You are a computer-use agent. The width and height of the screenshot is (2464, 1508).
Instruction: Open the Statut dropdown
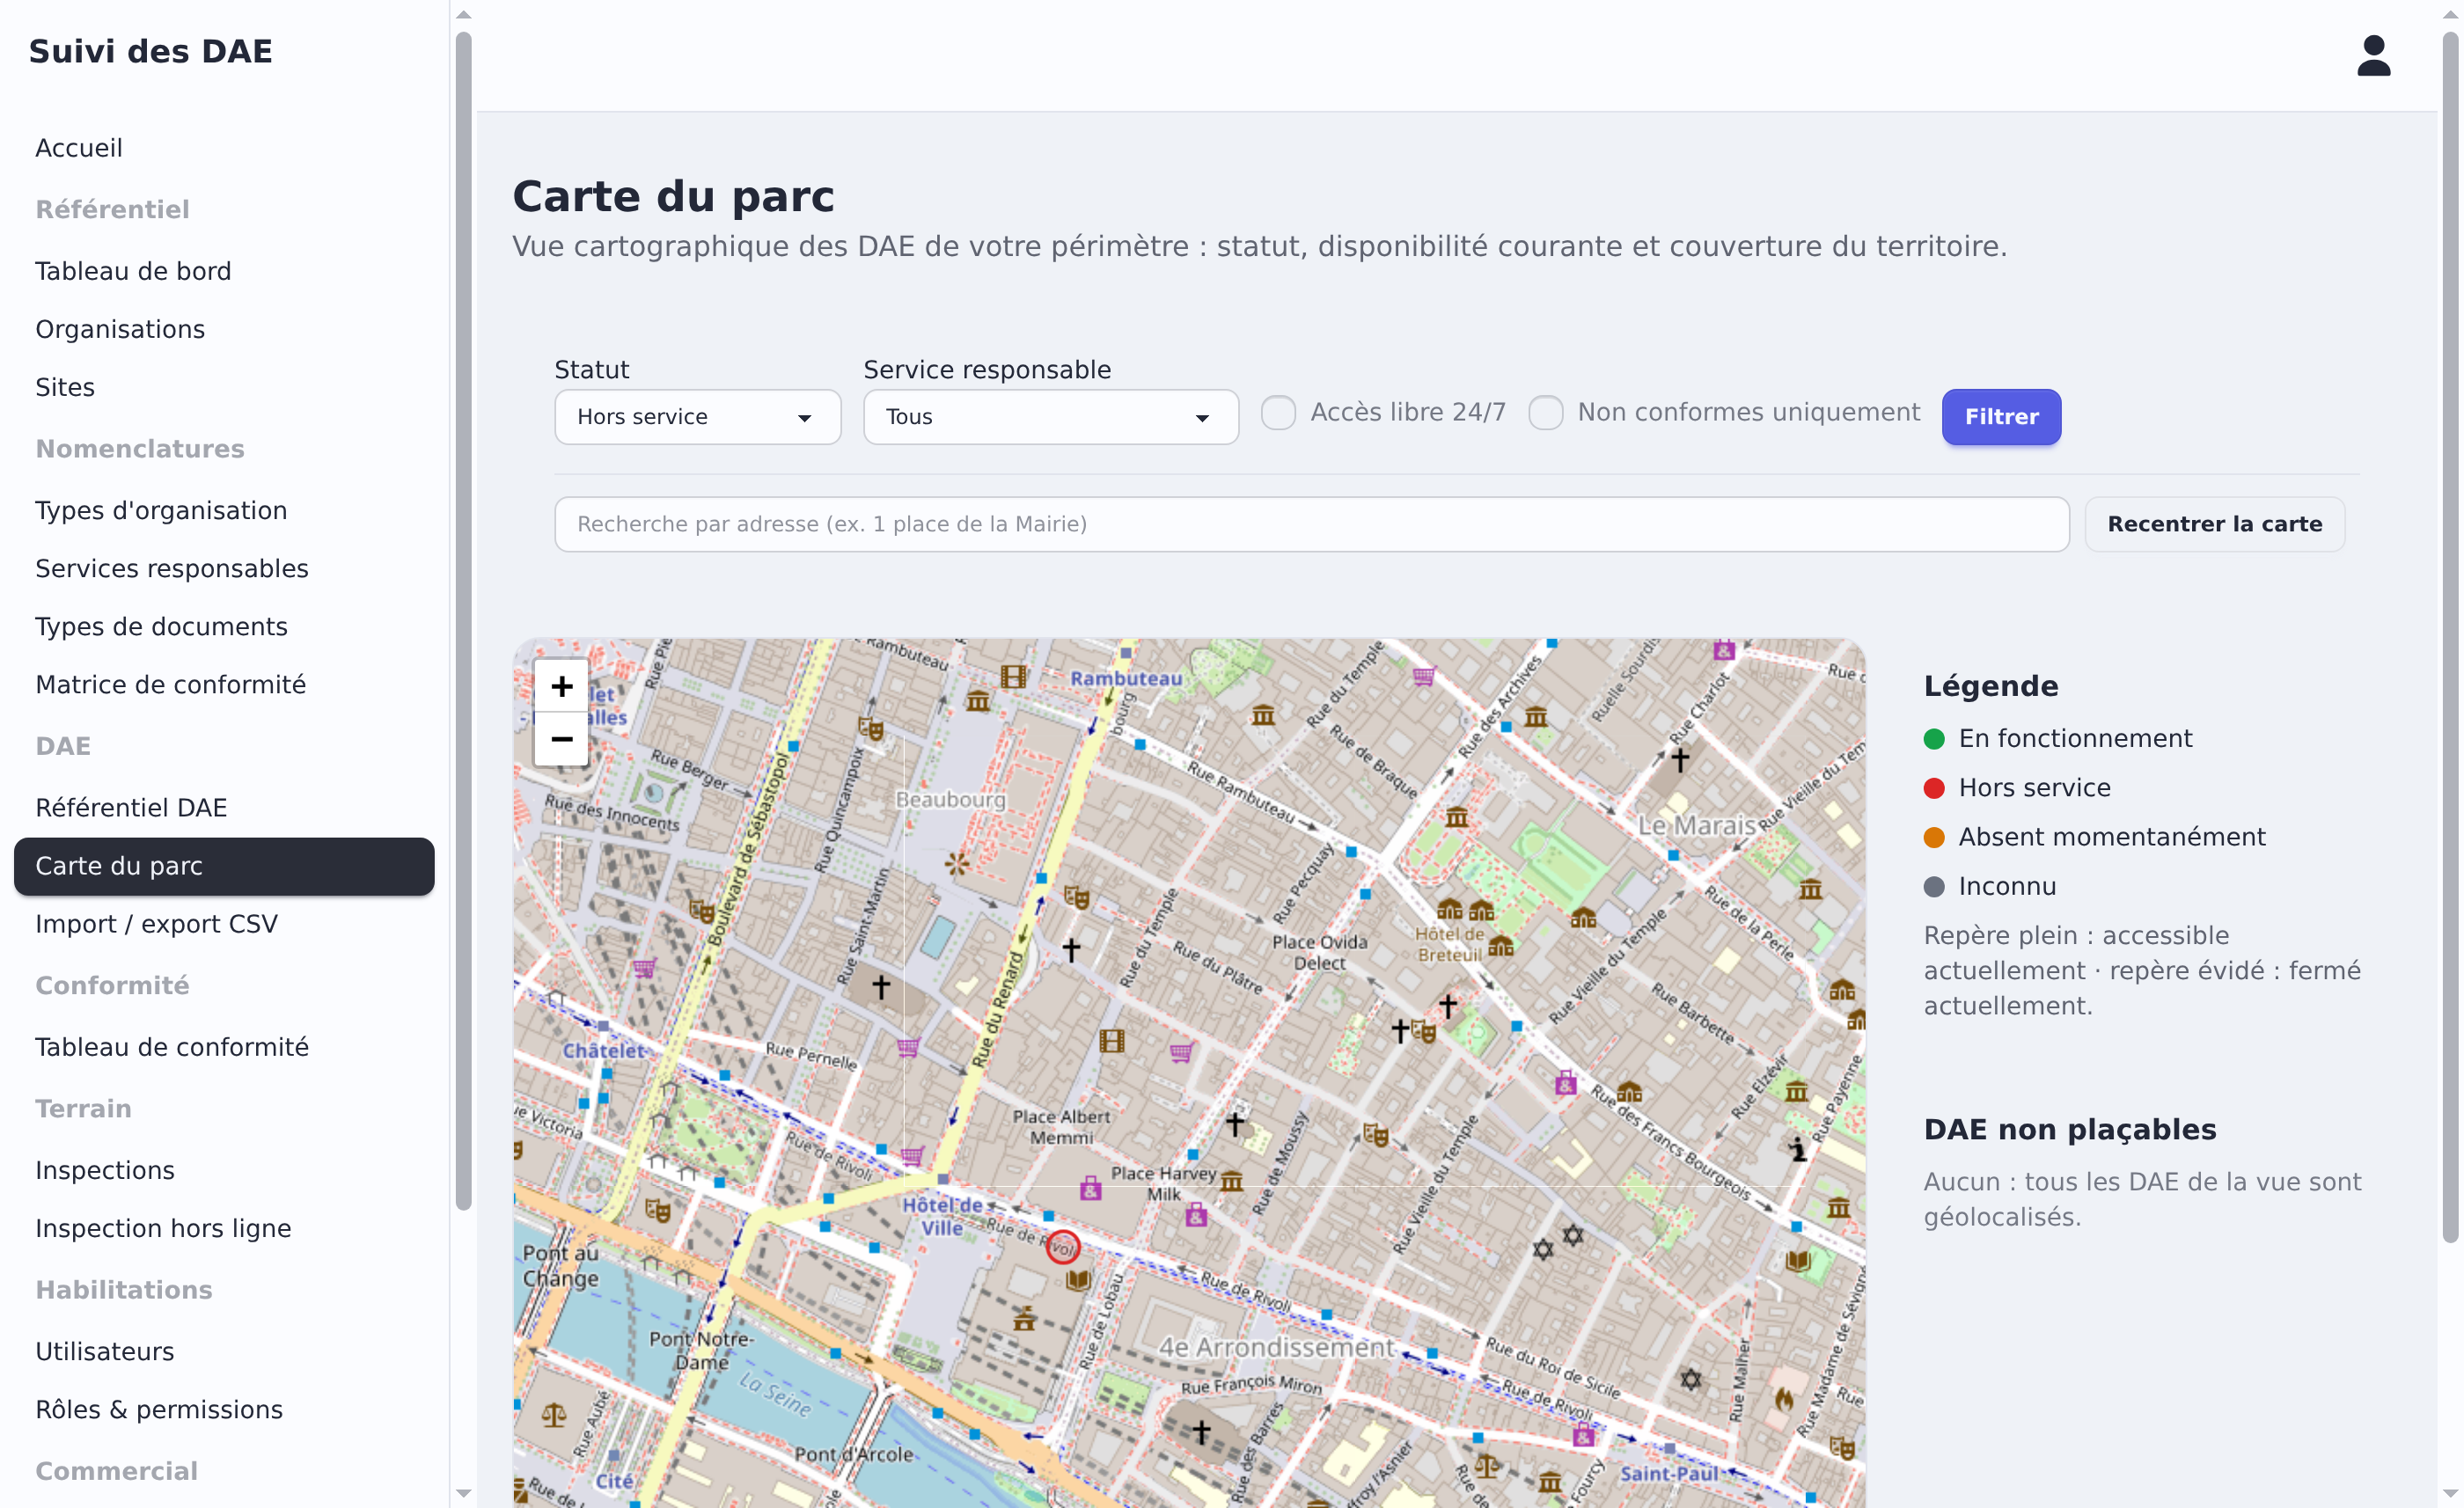697,417
